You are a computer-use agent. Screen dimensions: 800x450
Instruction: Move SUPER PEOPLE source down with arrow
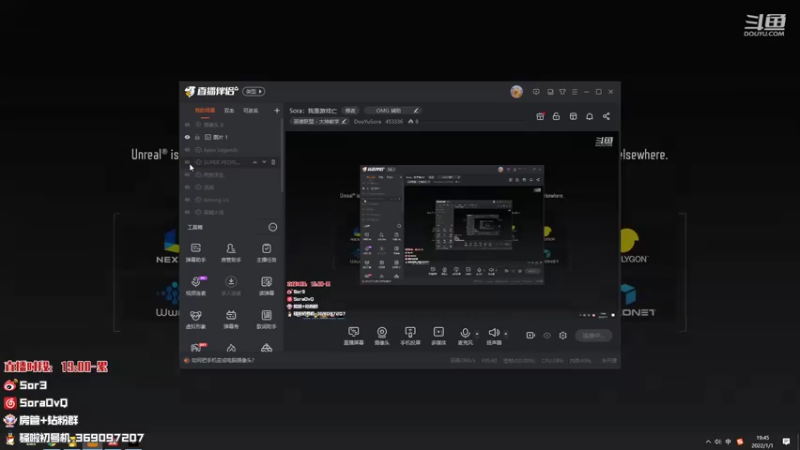click(x=264, y=162)
